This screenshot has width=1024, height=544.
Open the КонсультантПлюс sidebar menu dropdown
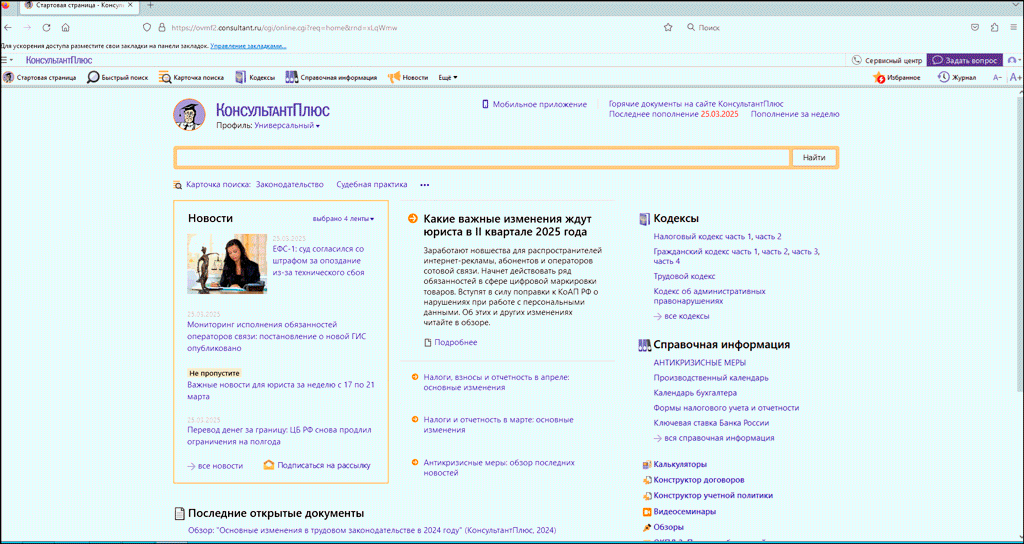[x=7, y=60]
